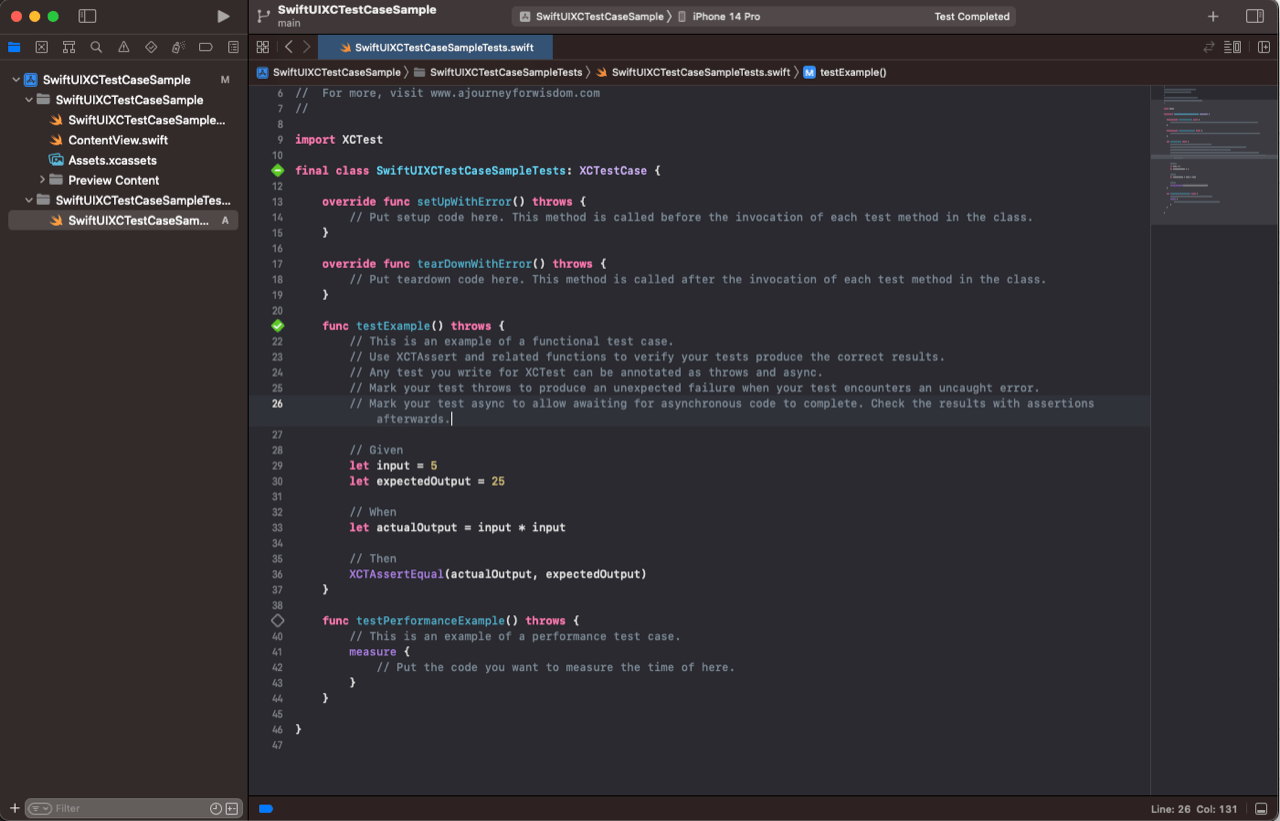Open the Breakpoint navigator
The image size is (1280, 821).
[206, 47]
